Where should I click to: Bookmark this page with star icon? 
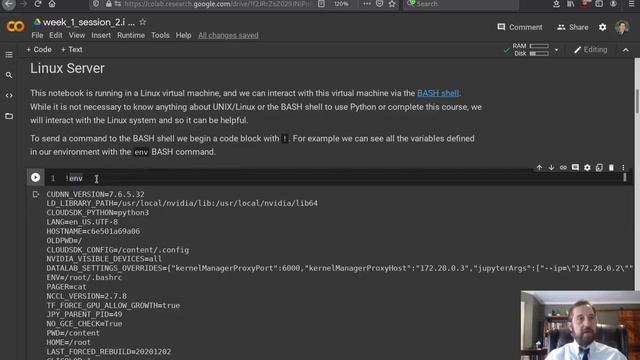point(392,4)
